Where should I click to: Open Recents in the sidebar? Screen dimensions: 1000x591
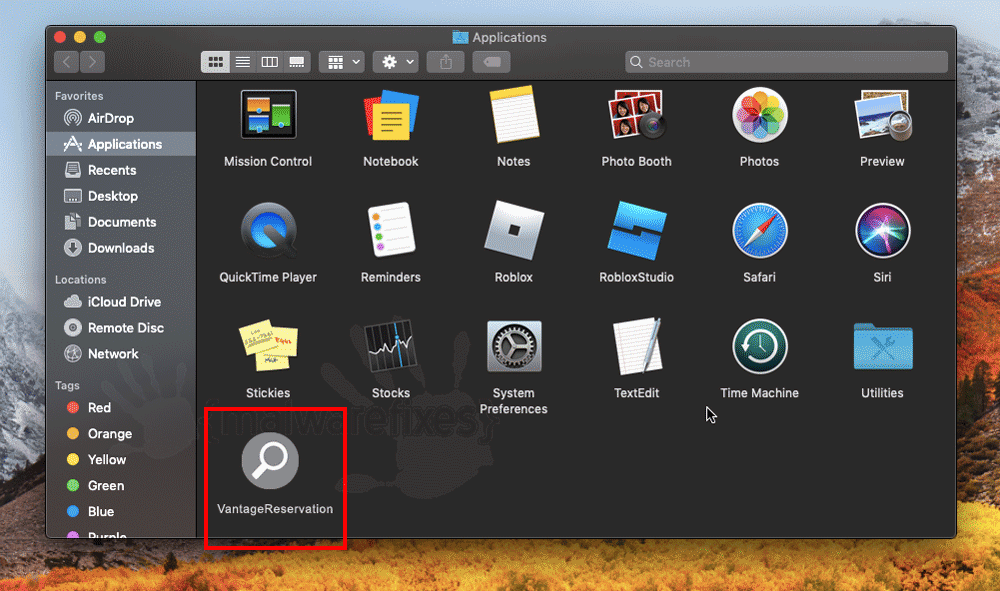click(121, 170)
